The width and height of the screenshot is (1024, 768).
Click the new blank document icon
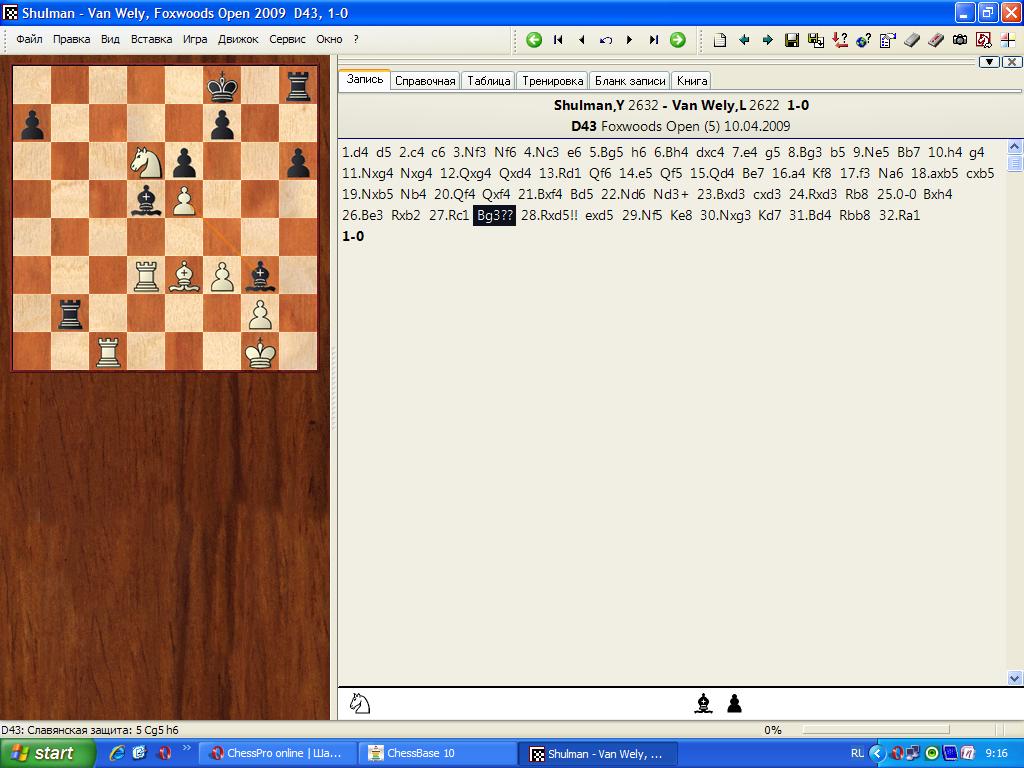click(720, 40)
